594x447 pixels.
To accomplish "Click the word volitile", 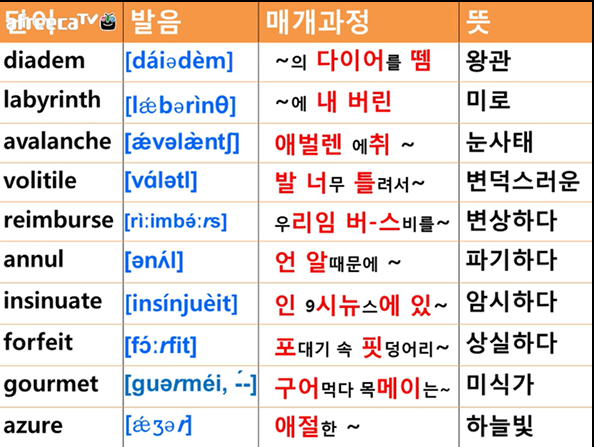I will [x=40, y=181].
